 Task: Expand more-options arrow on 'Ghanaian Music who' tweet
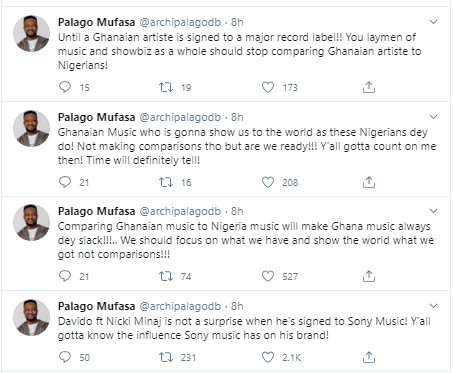[x=433, y=117]
